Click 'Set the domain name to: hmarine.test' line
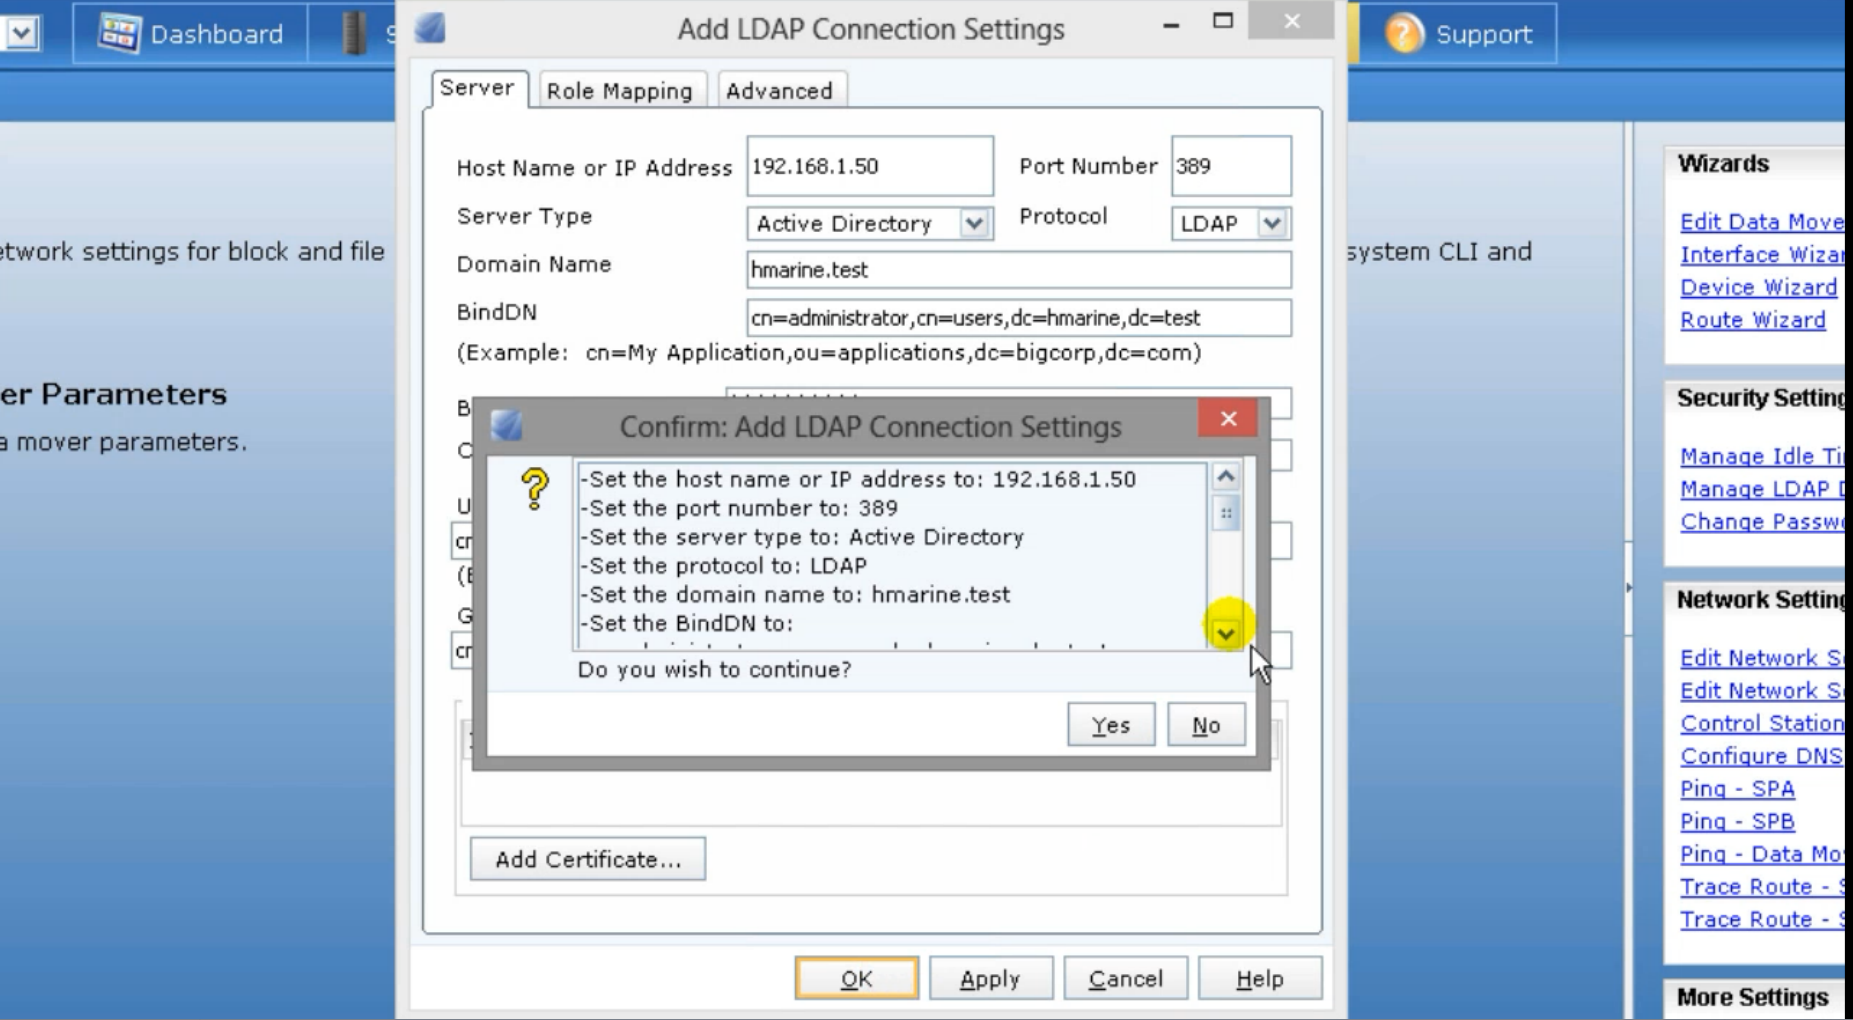Viewport: 1853px width, 1020px height. click(x=795, y=595)
